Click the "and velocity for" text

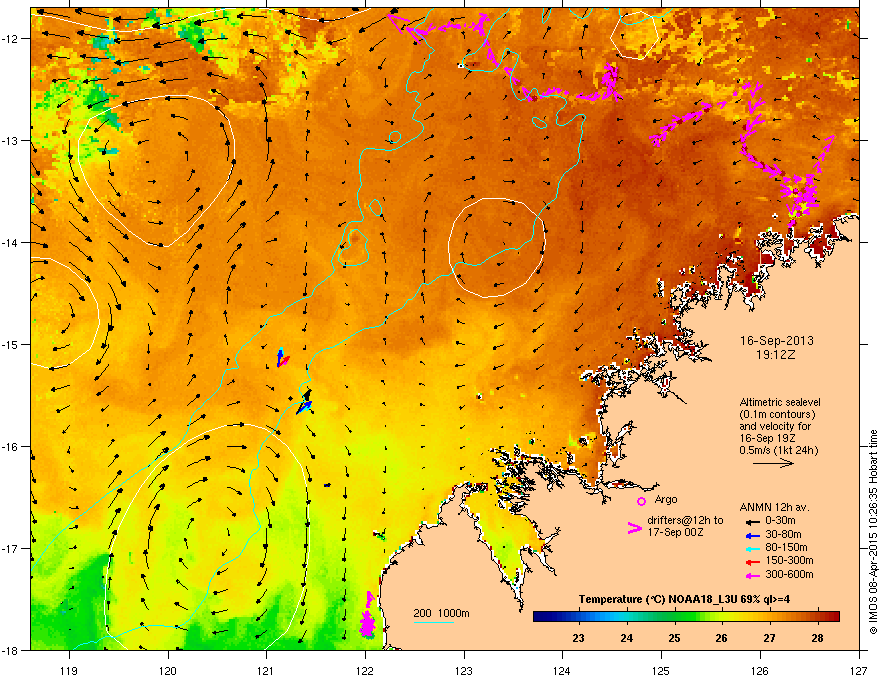[x=773, y=426]
